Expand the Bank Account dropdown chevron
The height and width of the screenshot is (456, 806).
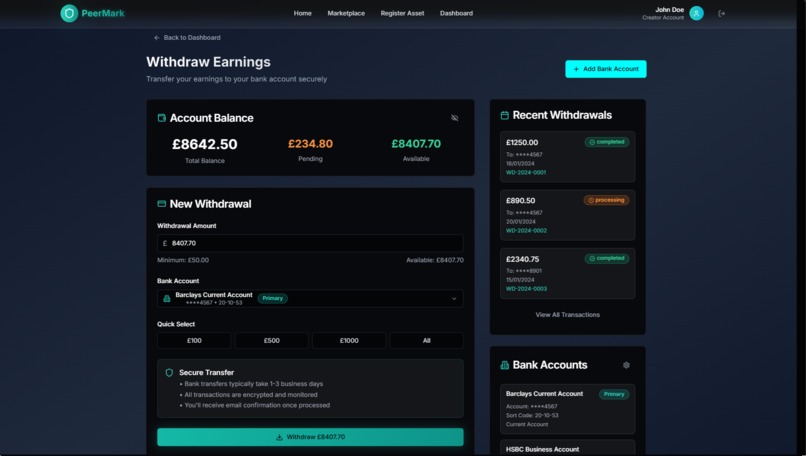pyautogui.click(x=454, y=299)
